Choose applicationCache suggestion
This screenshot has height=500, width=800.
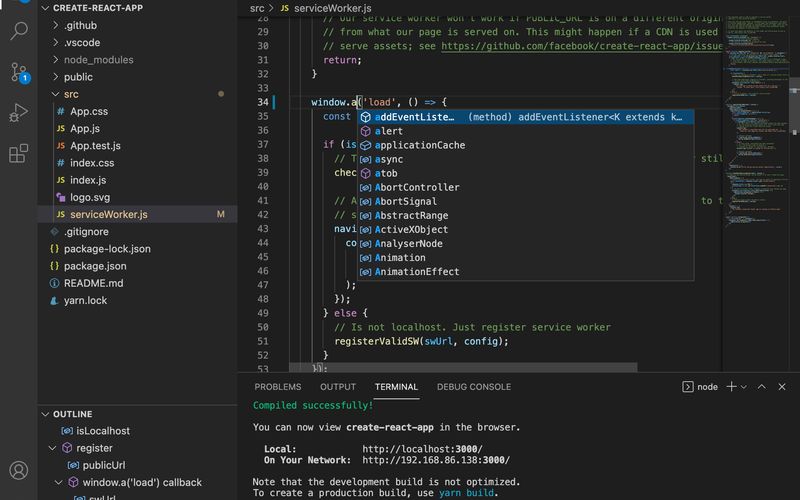(x=526, y=145)
